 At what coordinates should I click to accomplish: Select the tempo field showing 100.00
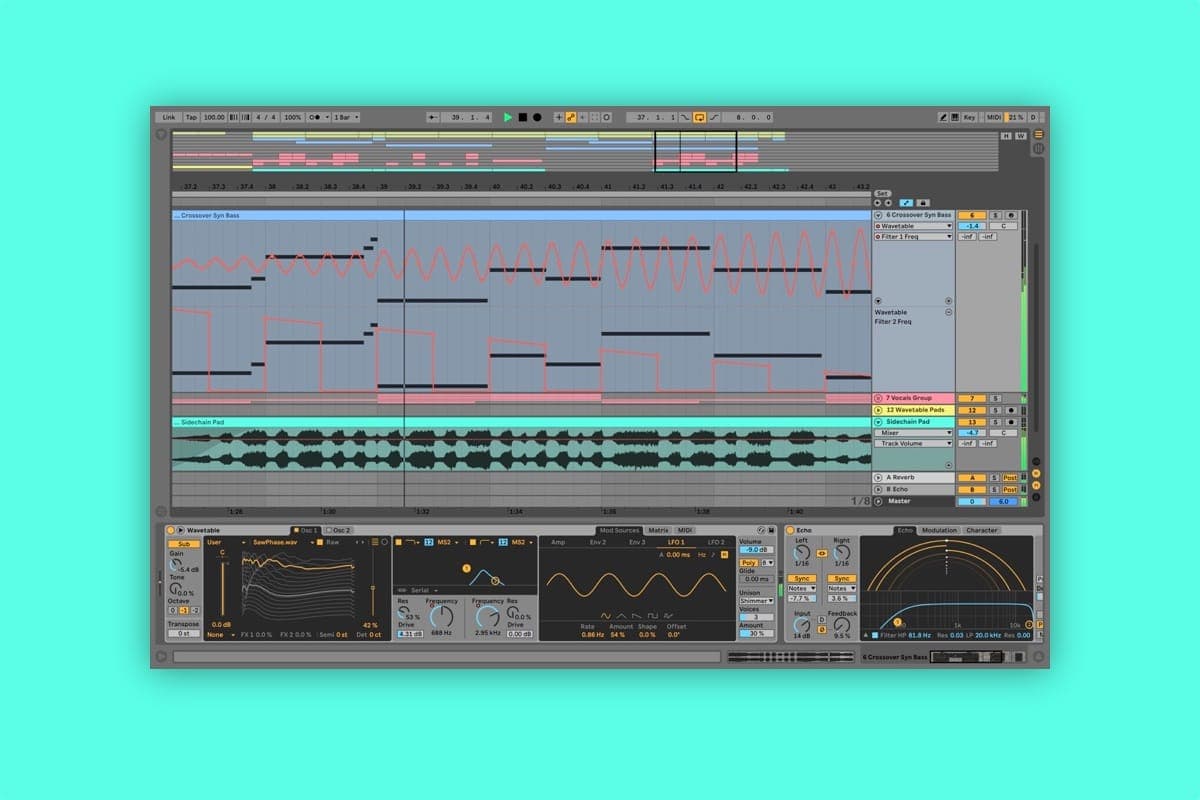coord(214,117)
